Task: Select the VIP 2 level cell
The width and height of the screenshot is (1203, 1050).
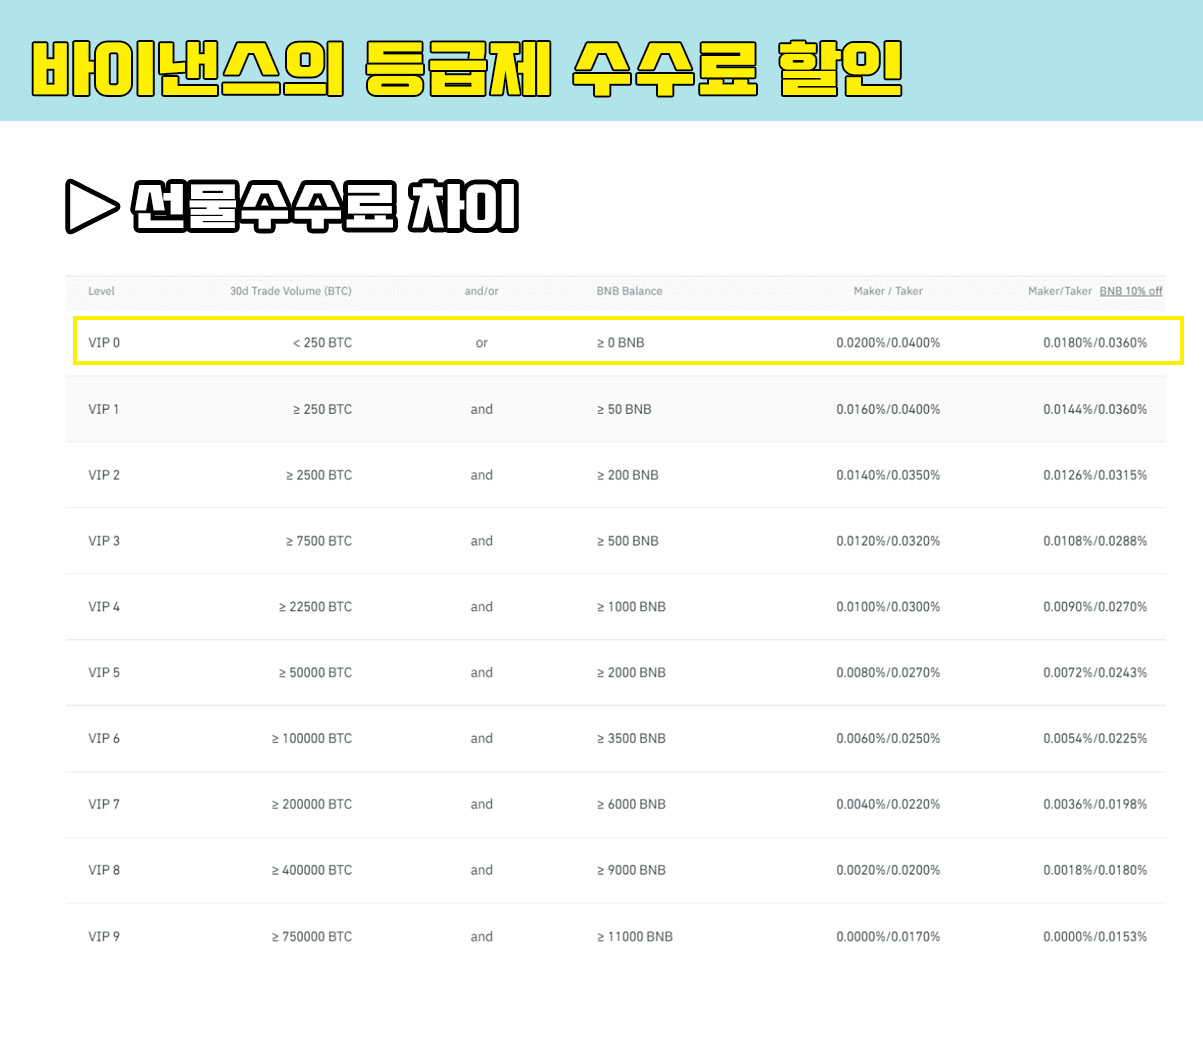Action: point(104,475)
